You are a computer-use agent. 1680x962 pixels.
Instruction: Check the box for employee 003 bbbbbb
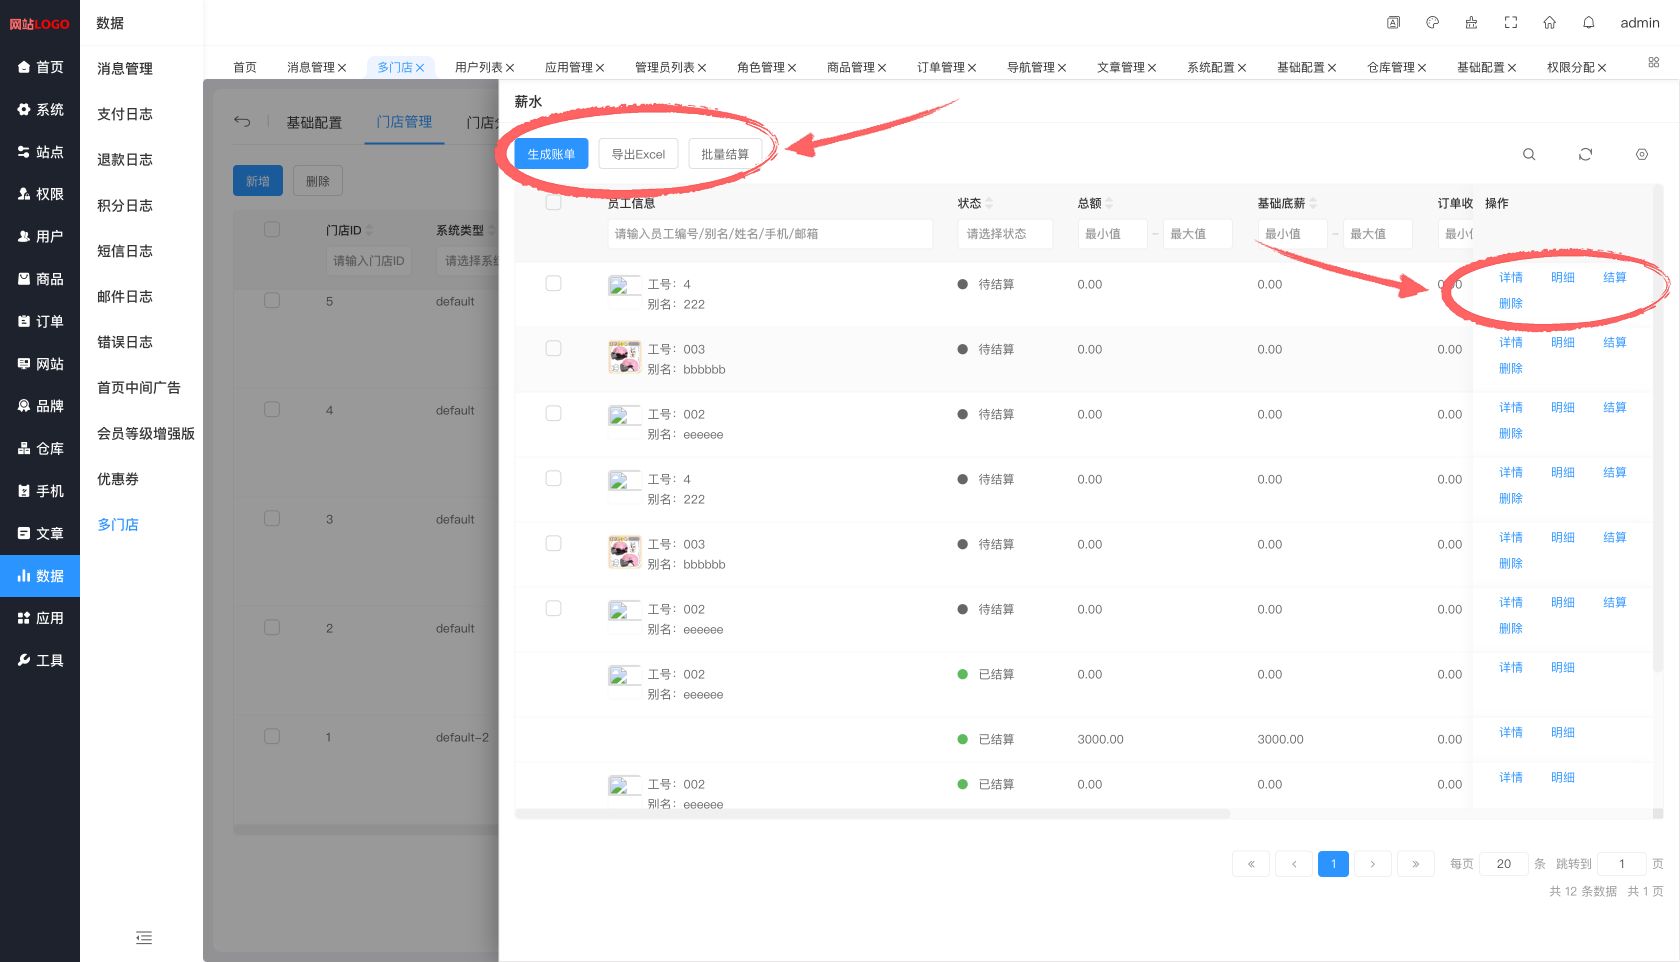click(553, 348)
